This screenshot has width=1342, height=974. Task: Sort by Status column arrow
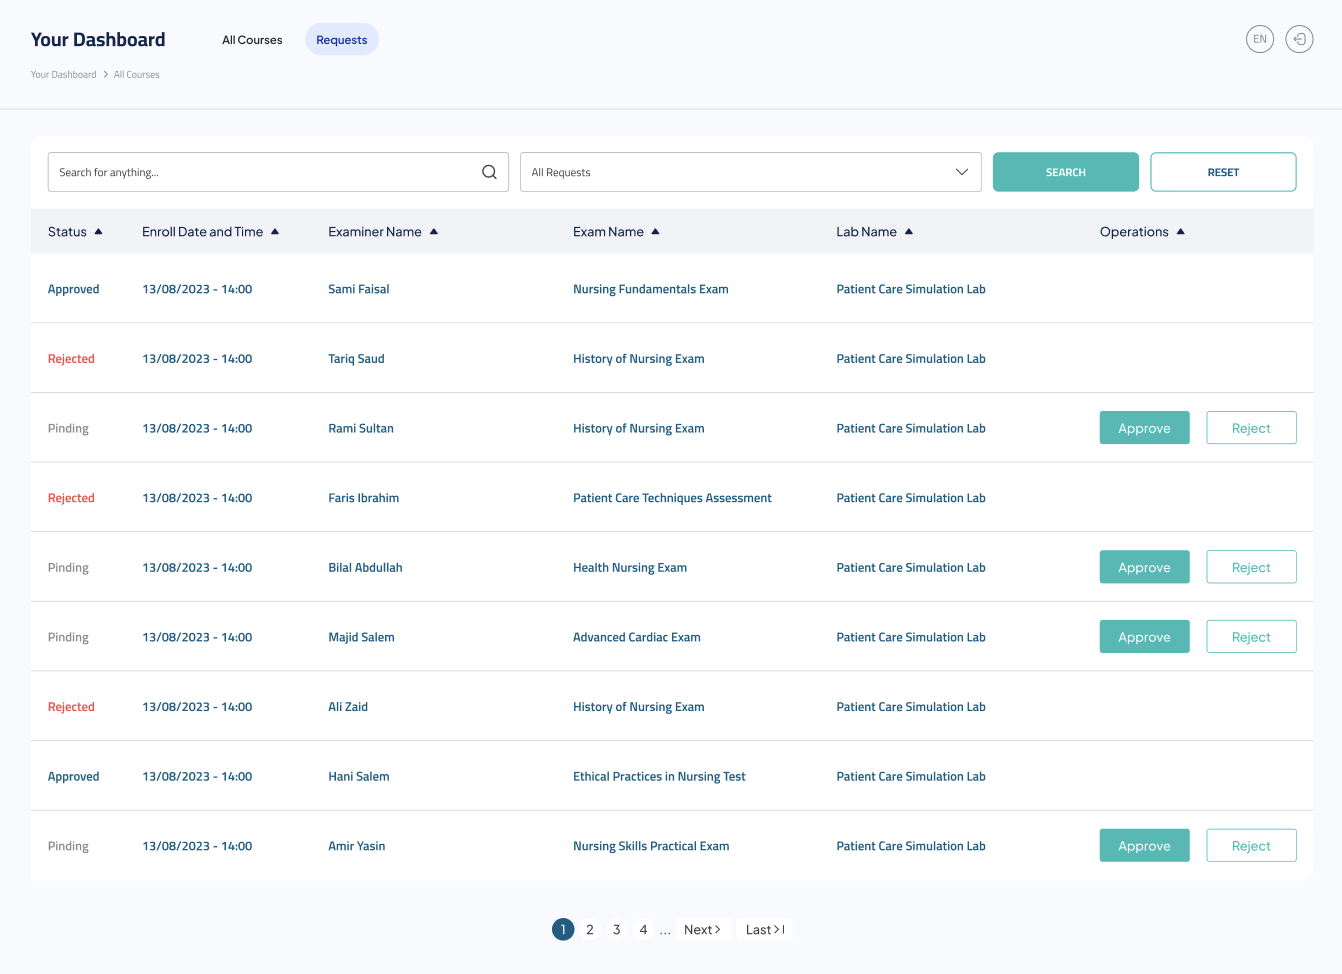(x=98, y=232)
